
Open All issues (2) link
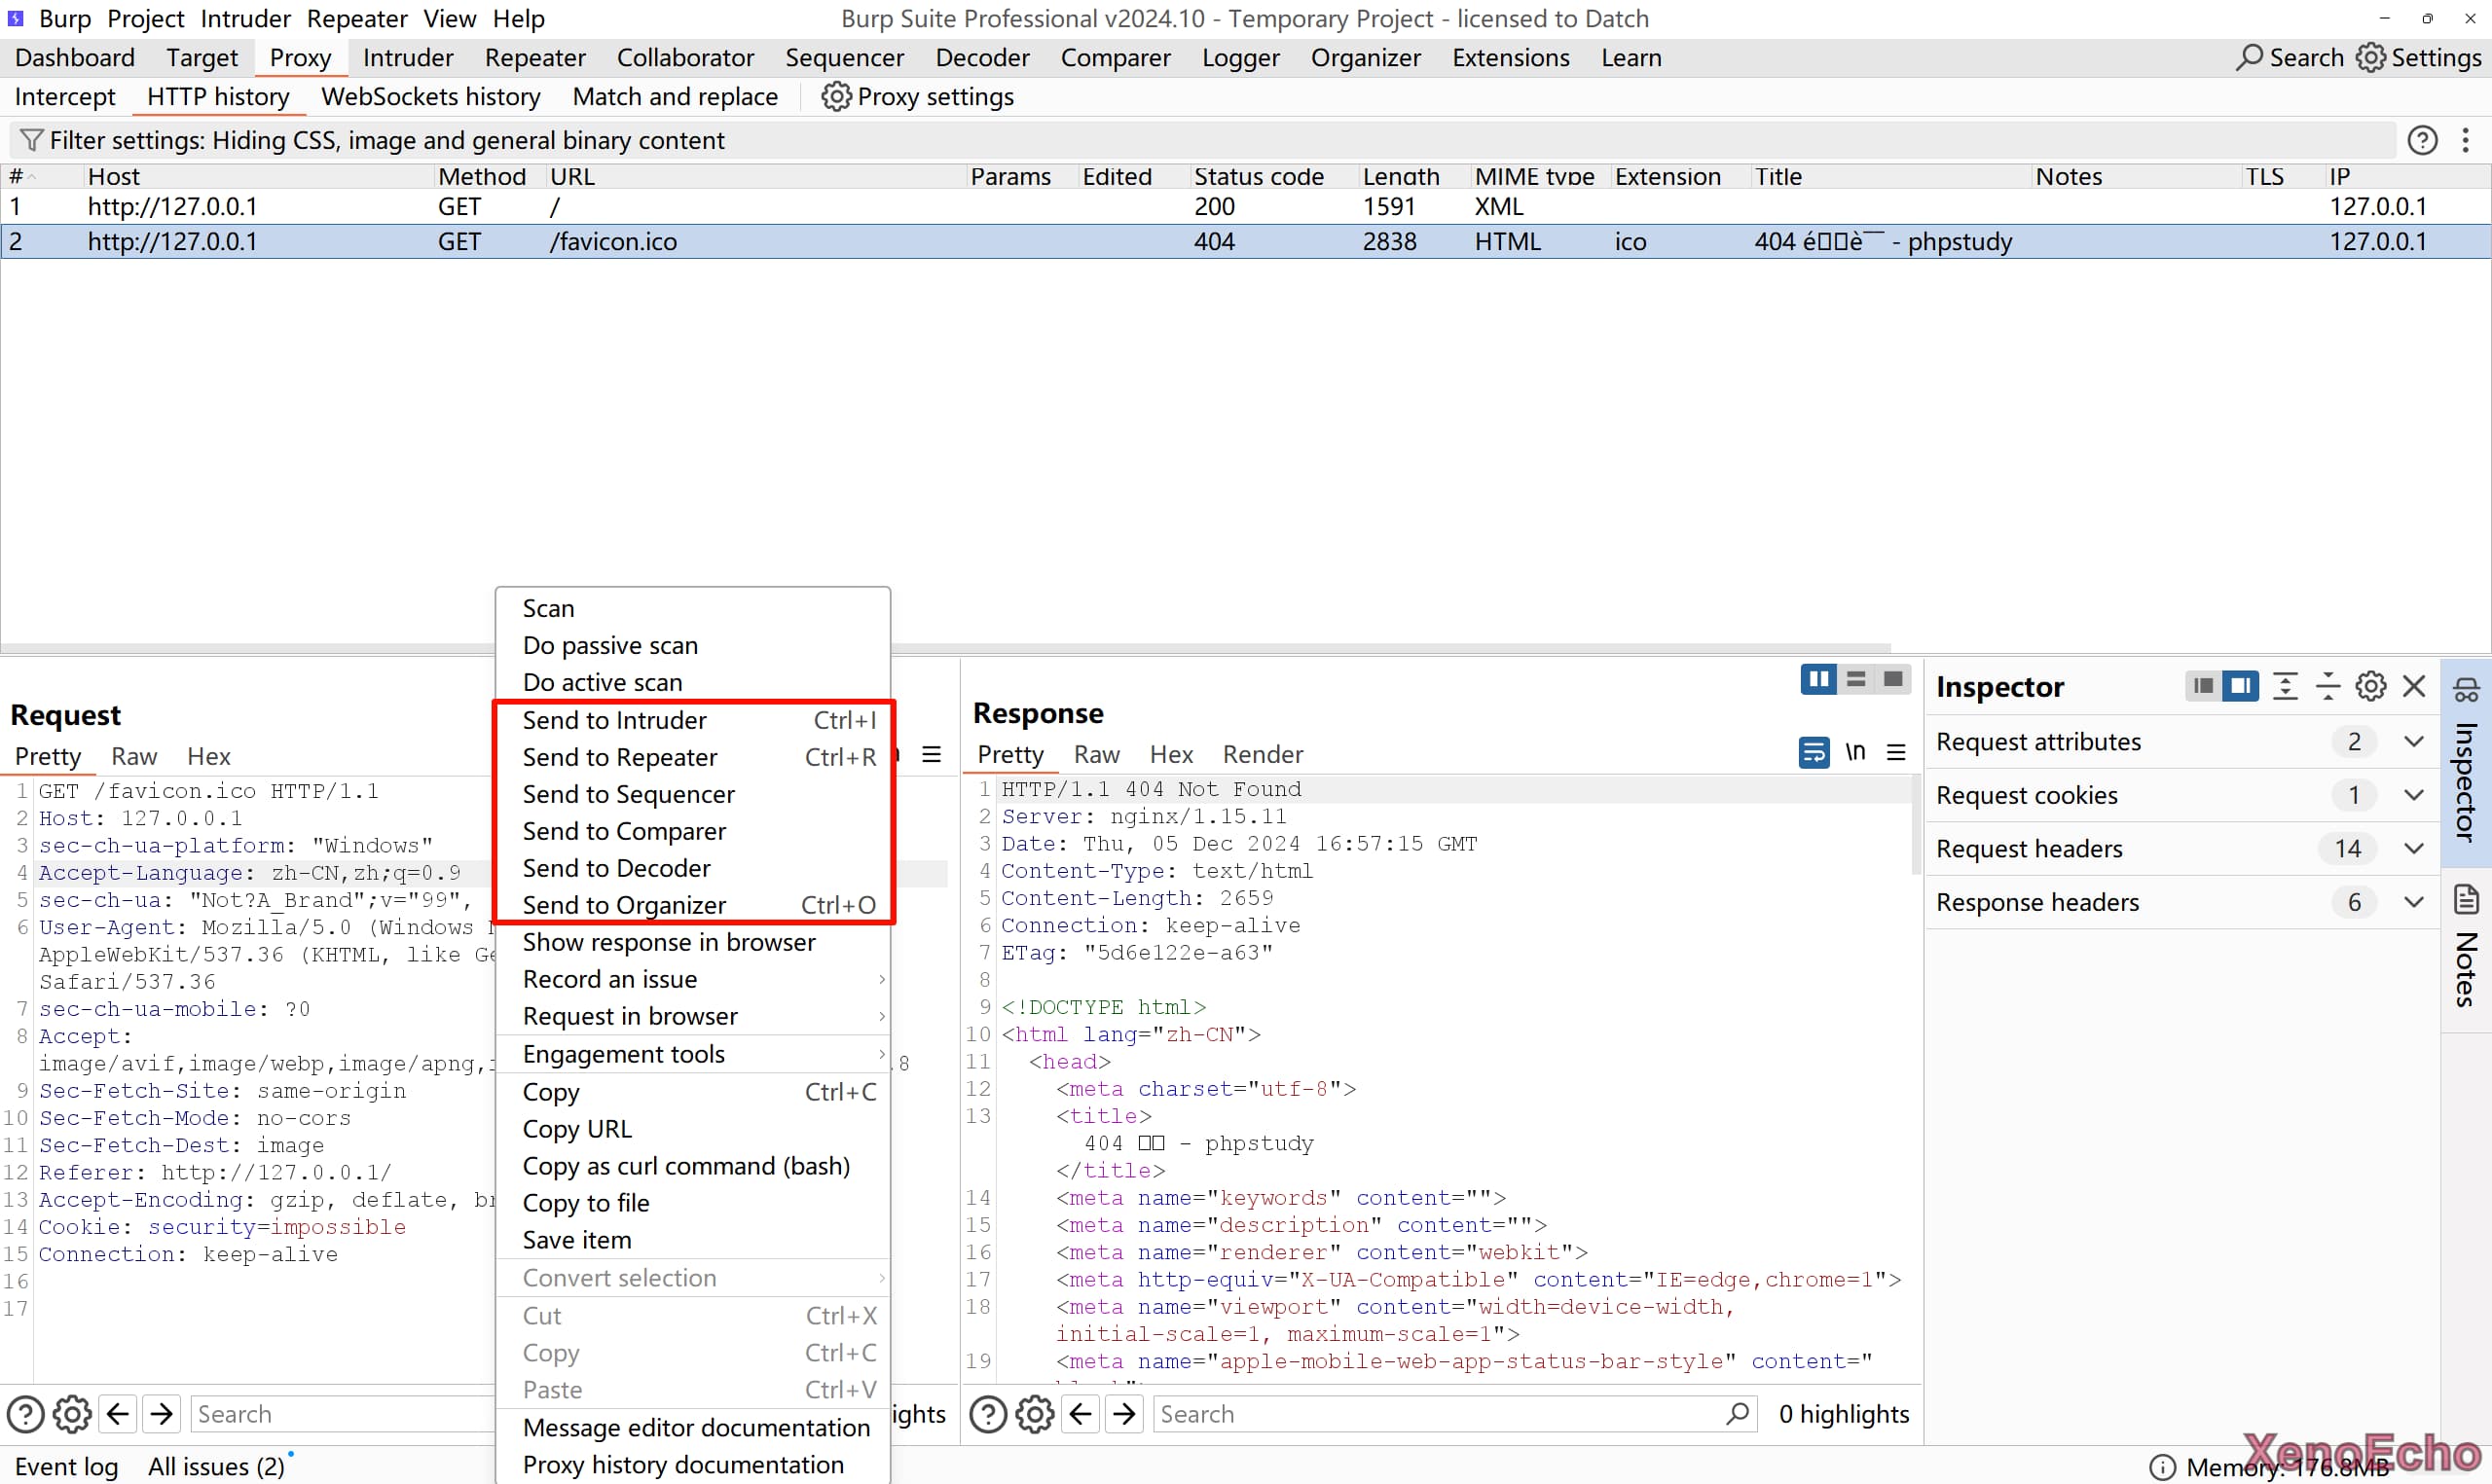216,1466
